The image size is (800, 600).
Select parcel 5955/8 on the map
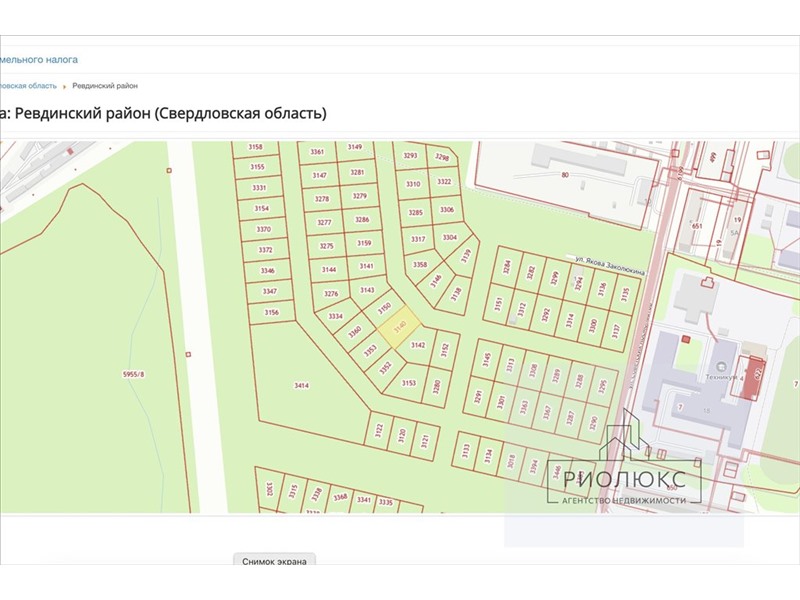coord(133,374)
